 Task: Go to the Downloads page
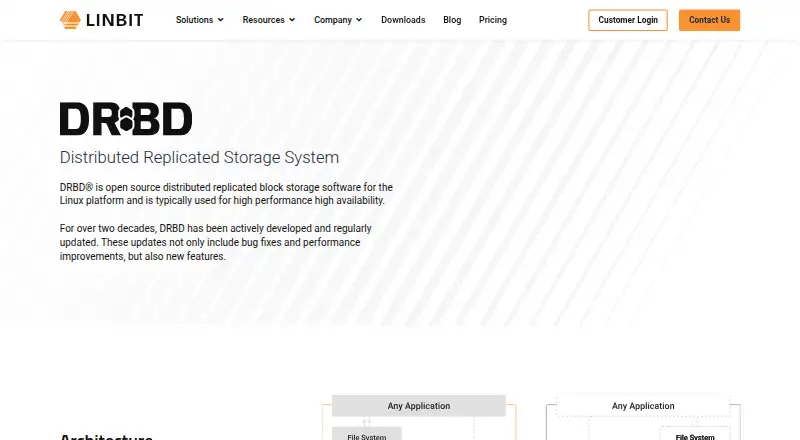coord(403,20)
